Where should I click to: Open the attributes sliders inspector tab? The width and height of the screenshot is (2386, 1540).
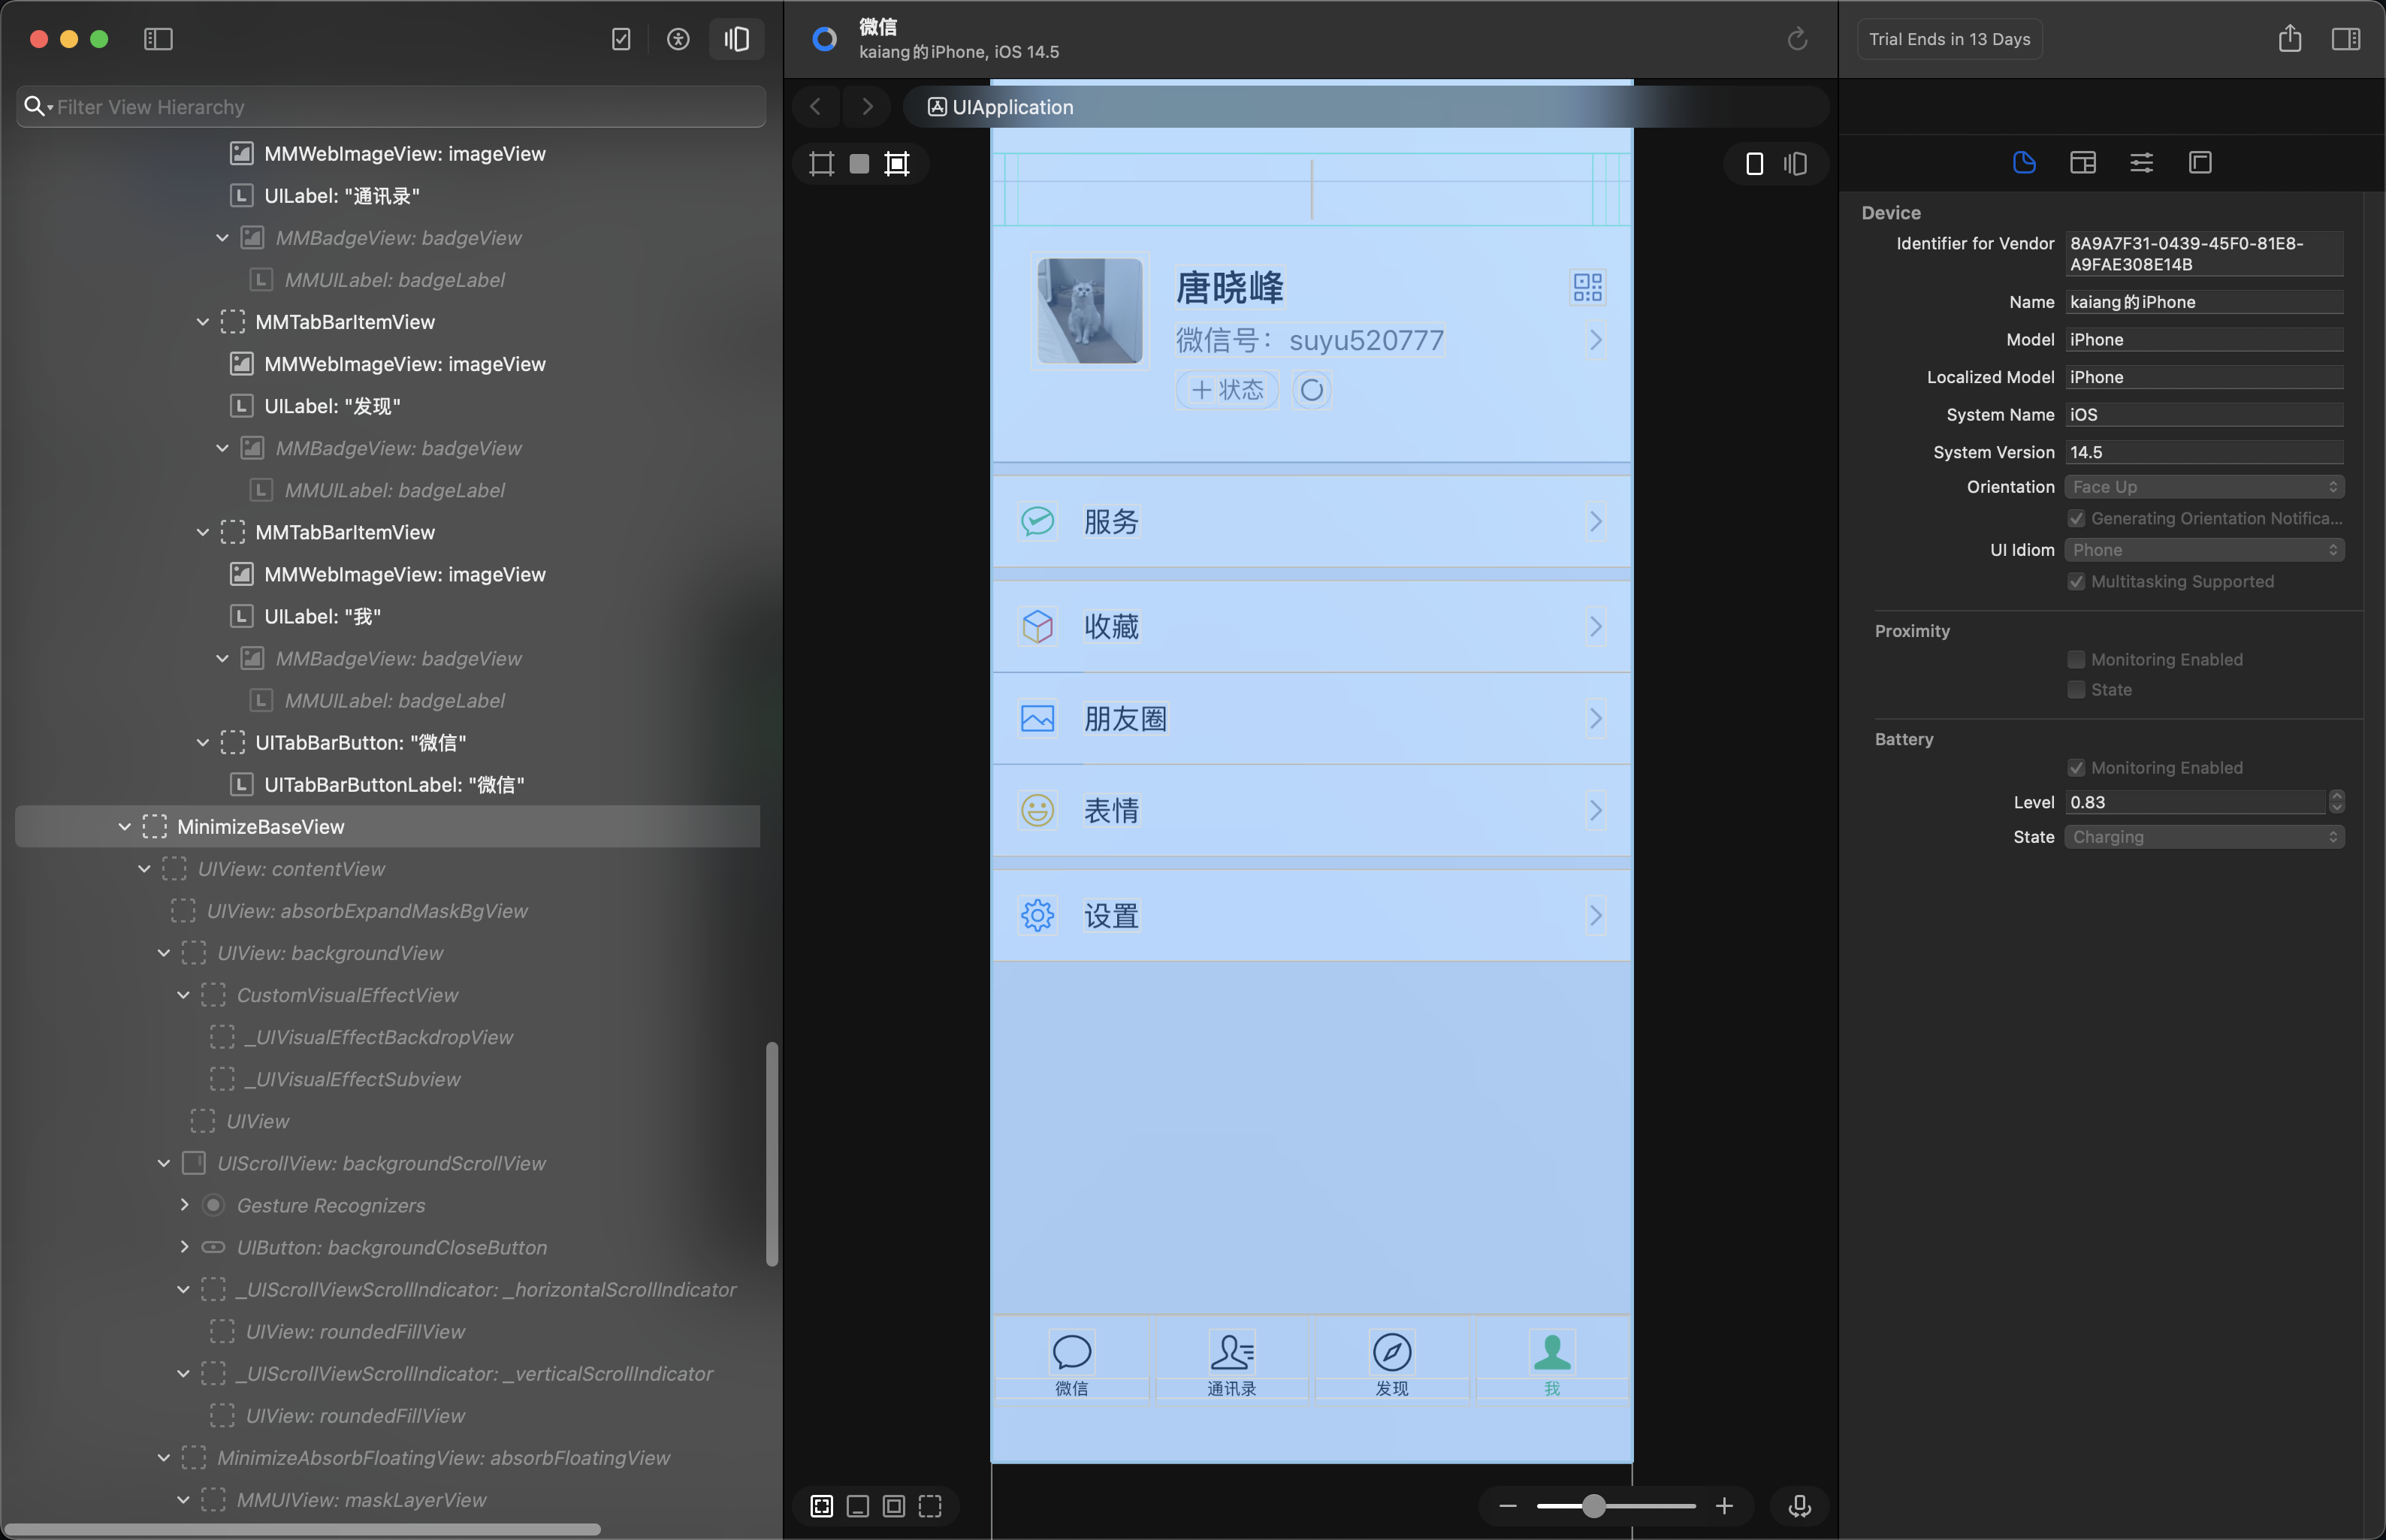click(x=2141, y=162)
